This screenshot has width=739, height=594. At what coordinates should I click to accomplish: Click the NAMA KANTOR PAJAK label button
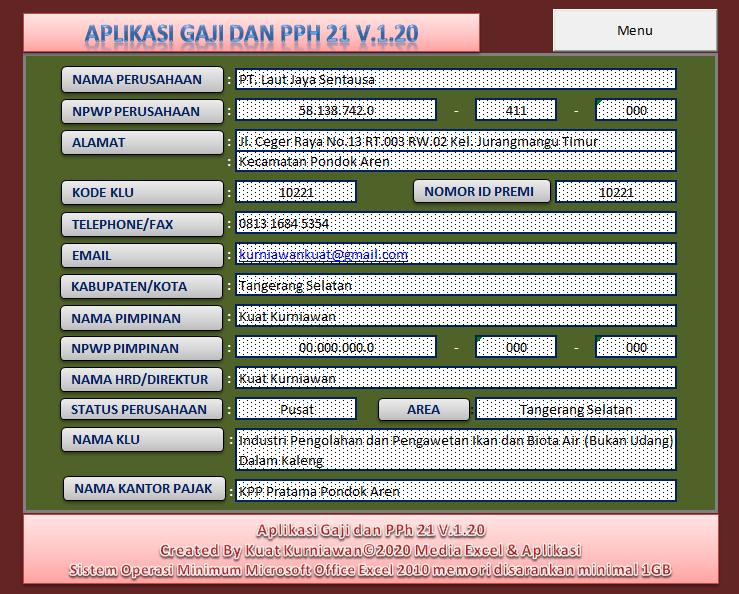[144, 488]
